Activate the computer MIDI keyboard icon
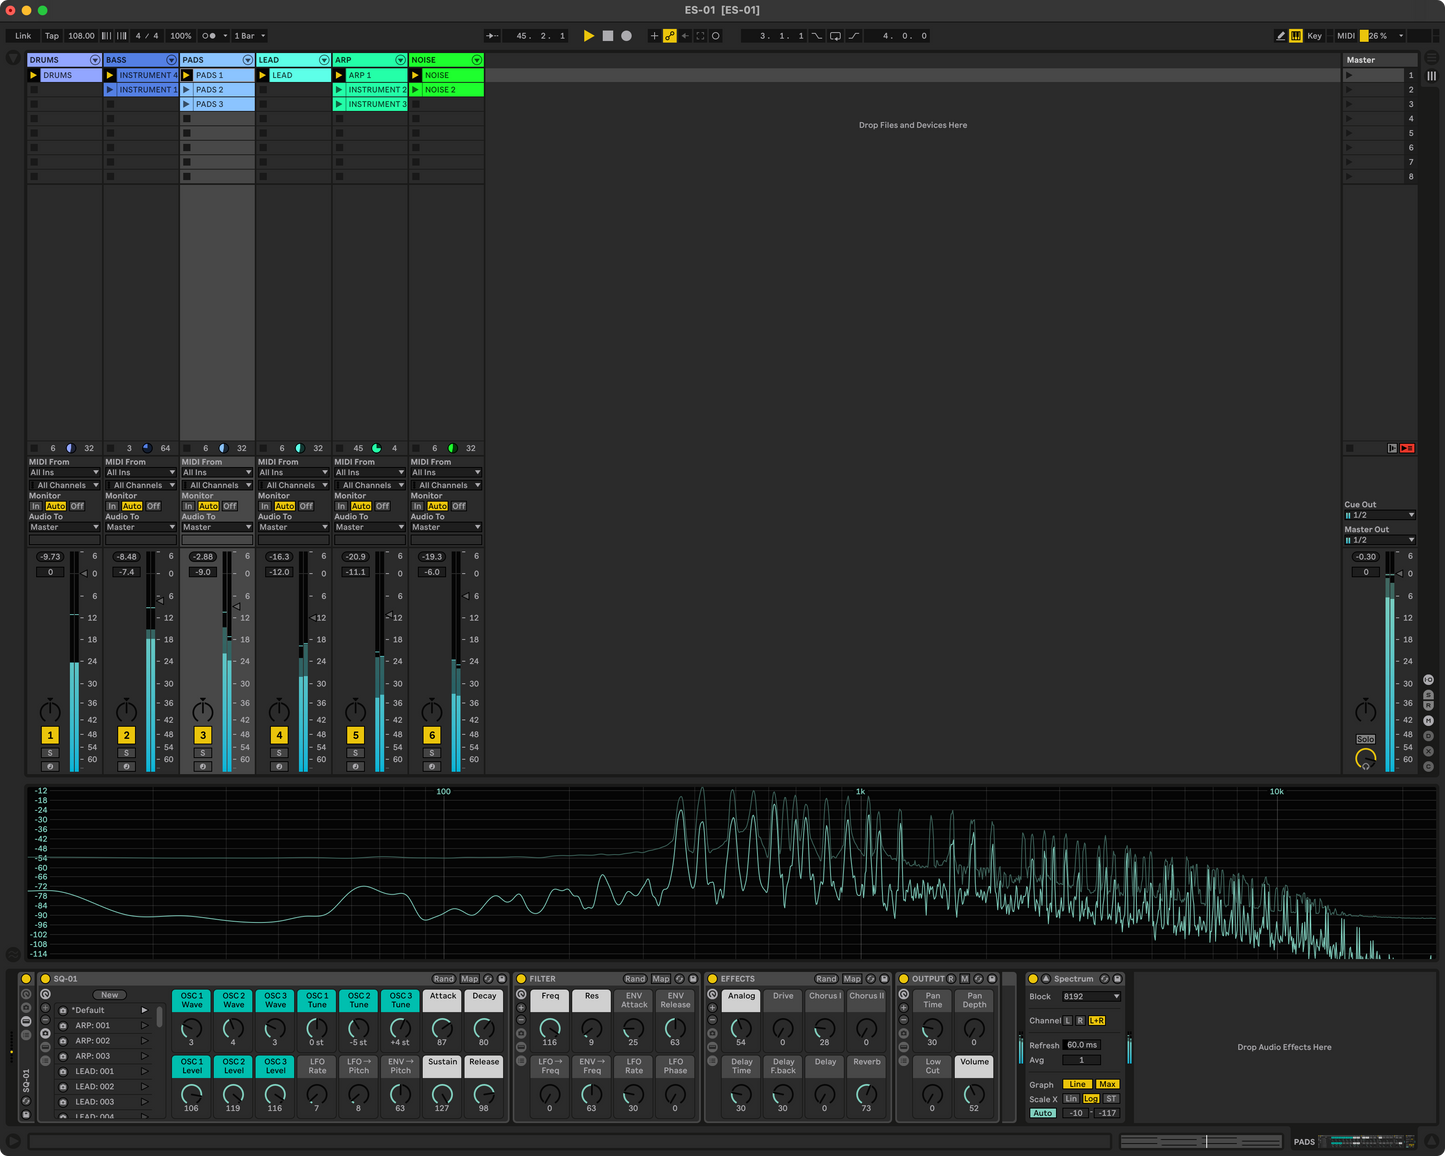 coord(1295,35)
